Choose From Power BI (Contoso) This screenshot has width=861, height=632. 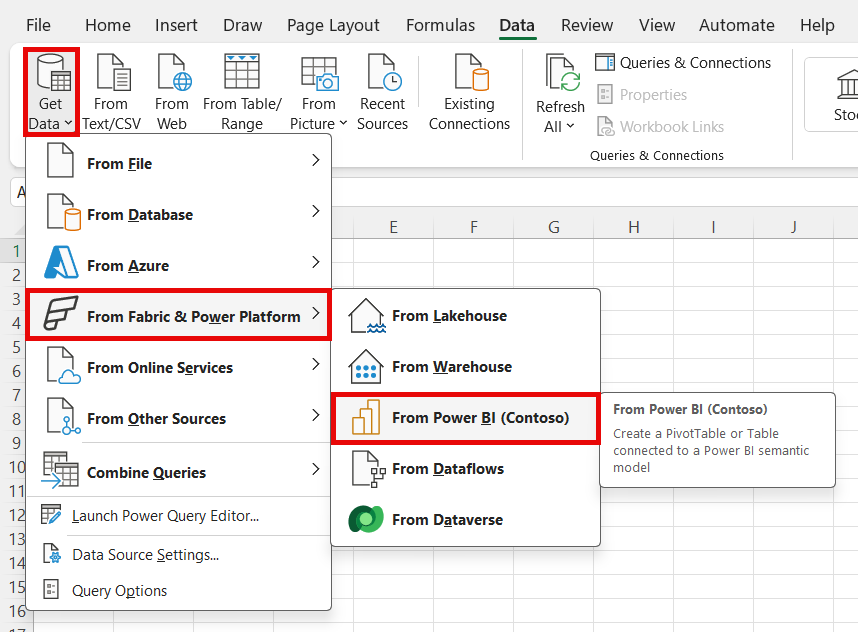[x=466, y=417]
